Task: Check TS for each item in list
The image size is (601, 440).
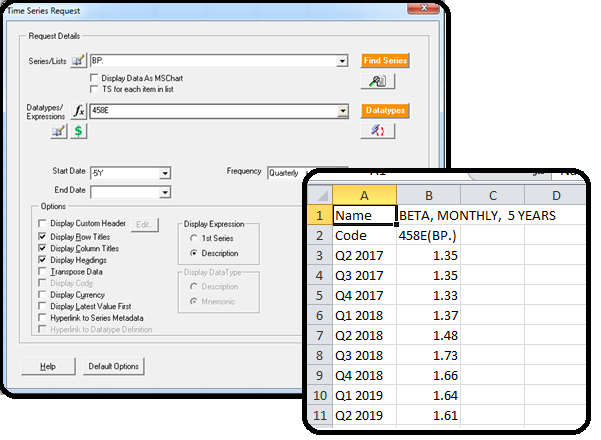Action: 95,88
